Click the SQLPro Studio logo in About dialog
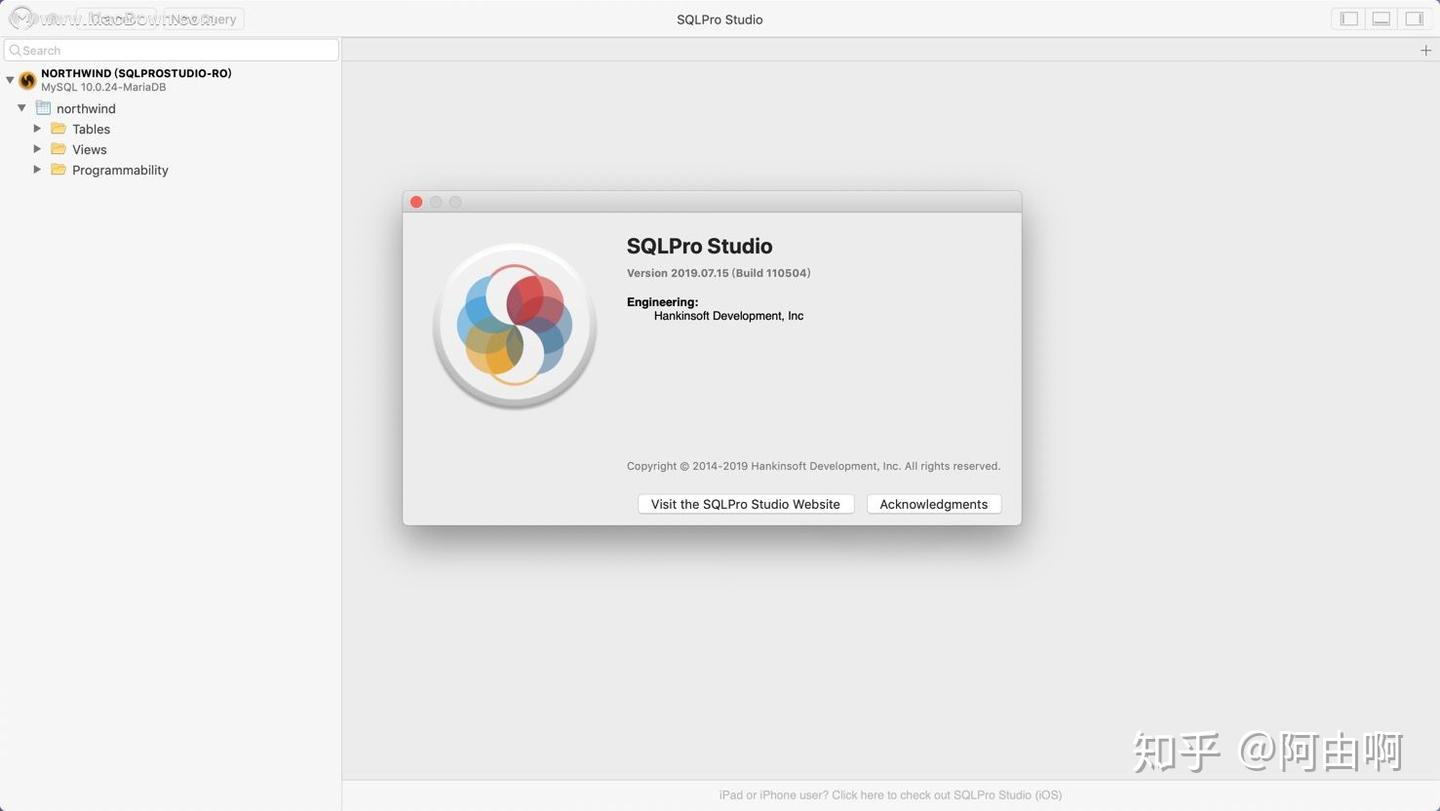1440x811 pixels. point(515,326)
